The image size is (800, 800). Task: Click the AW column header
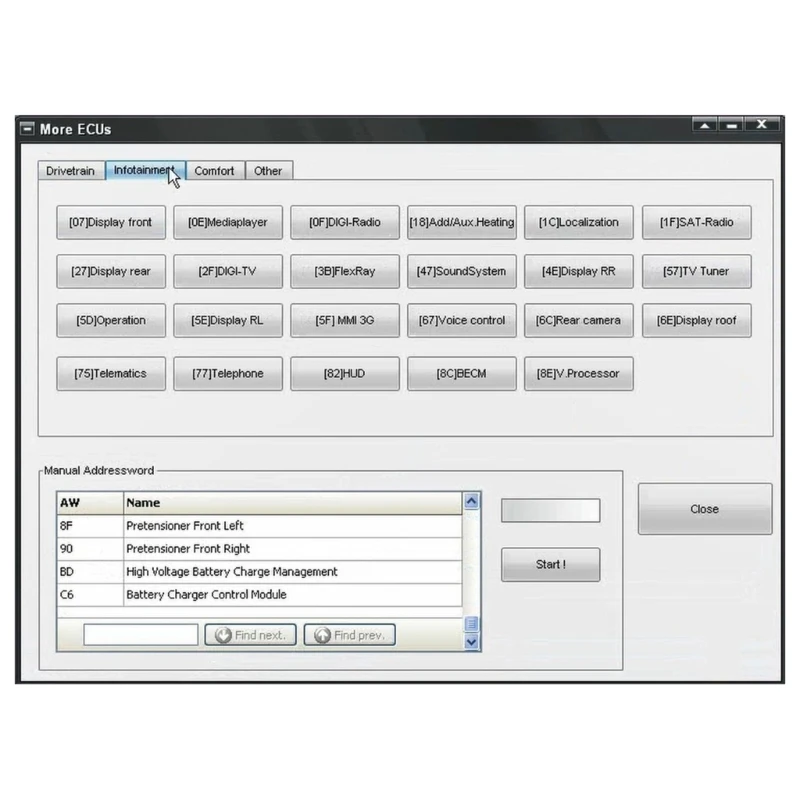[x=90, y=503]
